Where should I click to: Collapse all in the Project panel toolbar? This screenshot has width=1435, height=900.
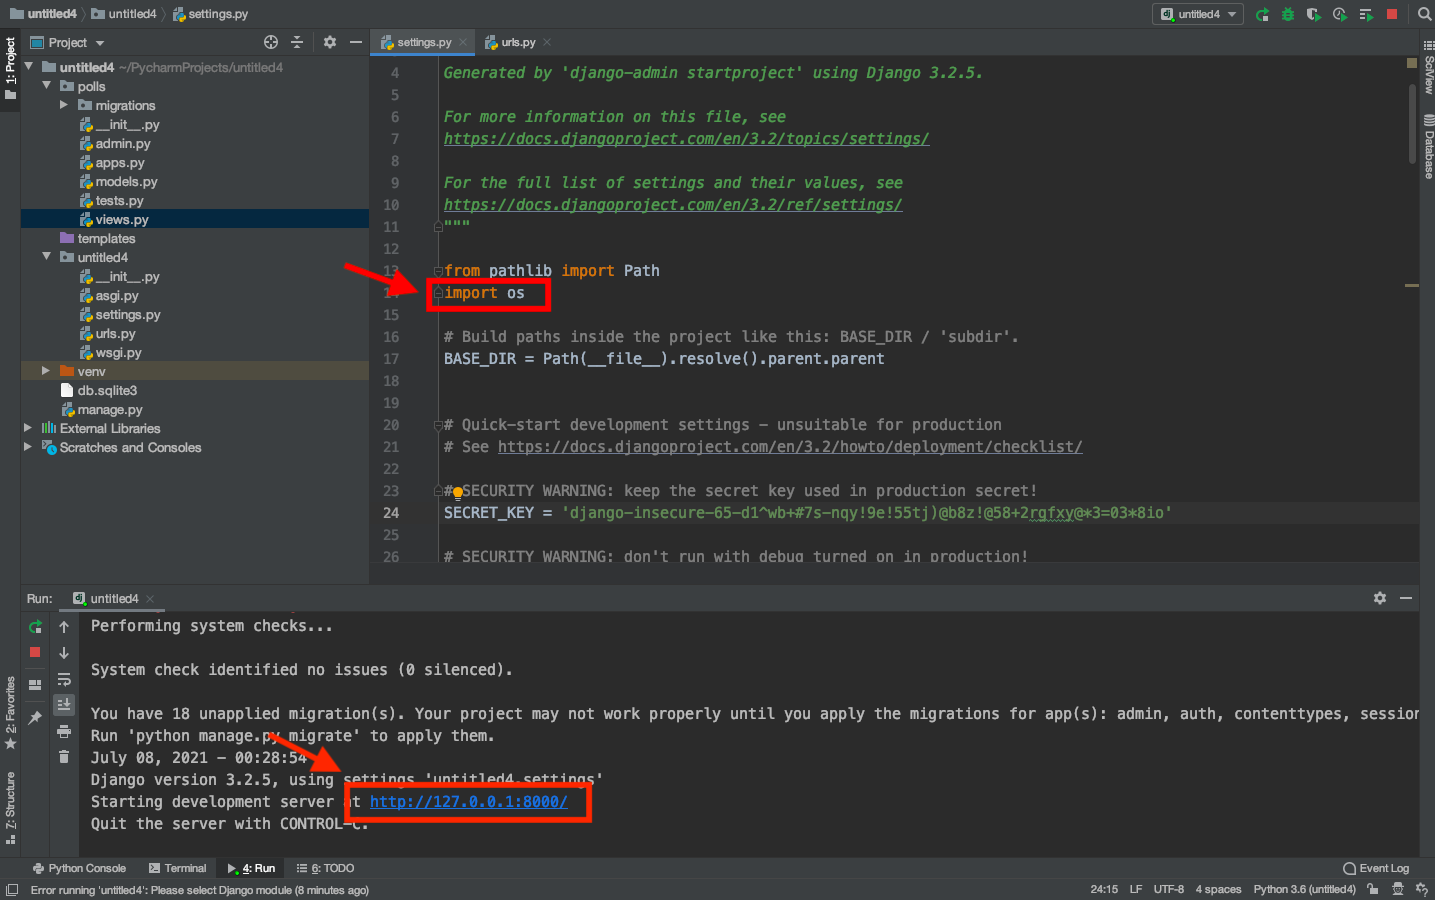296,42
